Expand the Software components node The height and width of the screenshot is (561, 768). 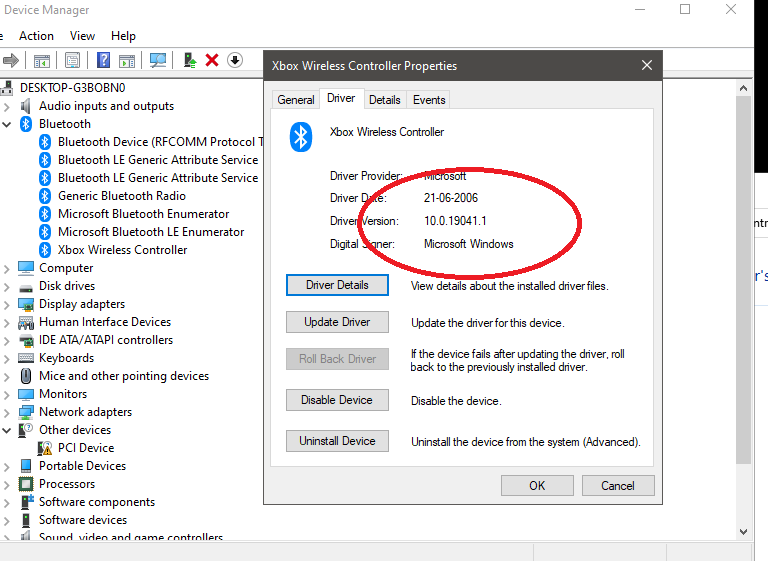tap(6, 503)
